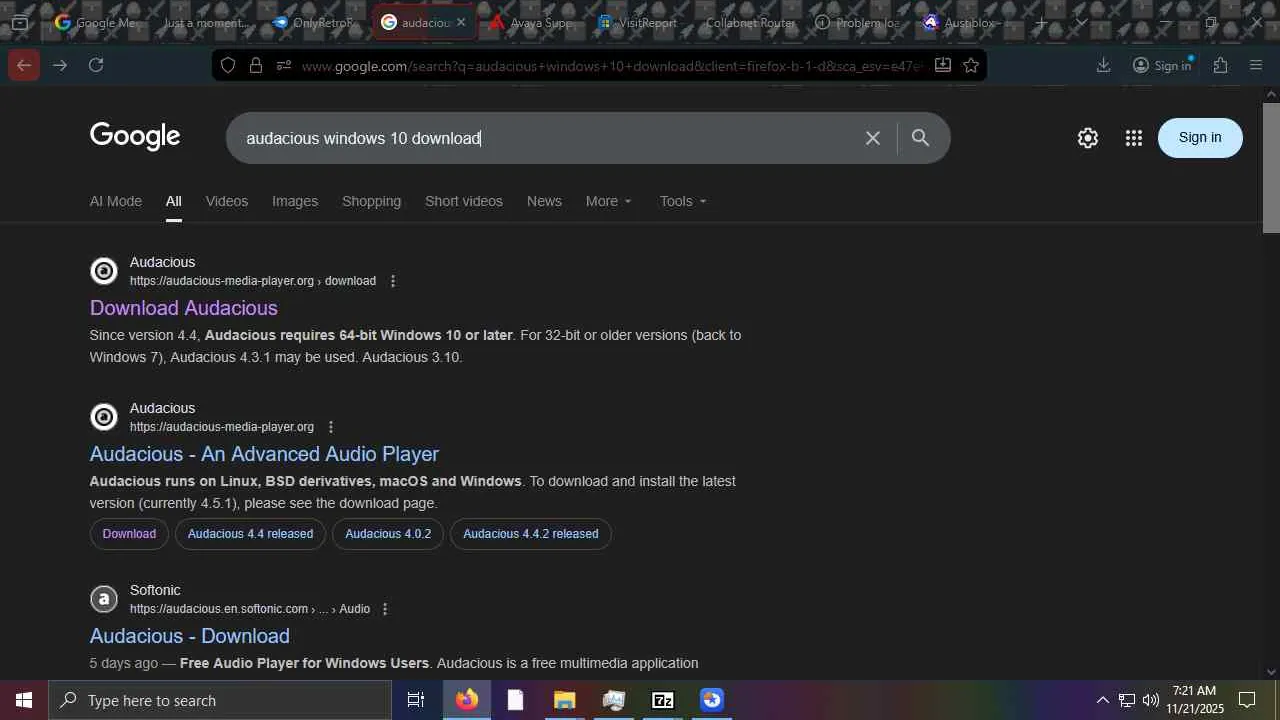Open the Windows notification center
The image size is (1280, 720).
1247,700
